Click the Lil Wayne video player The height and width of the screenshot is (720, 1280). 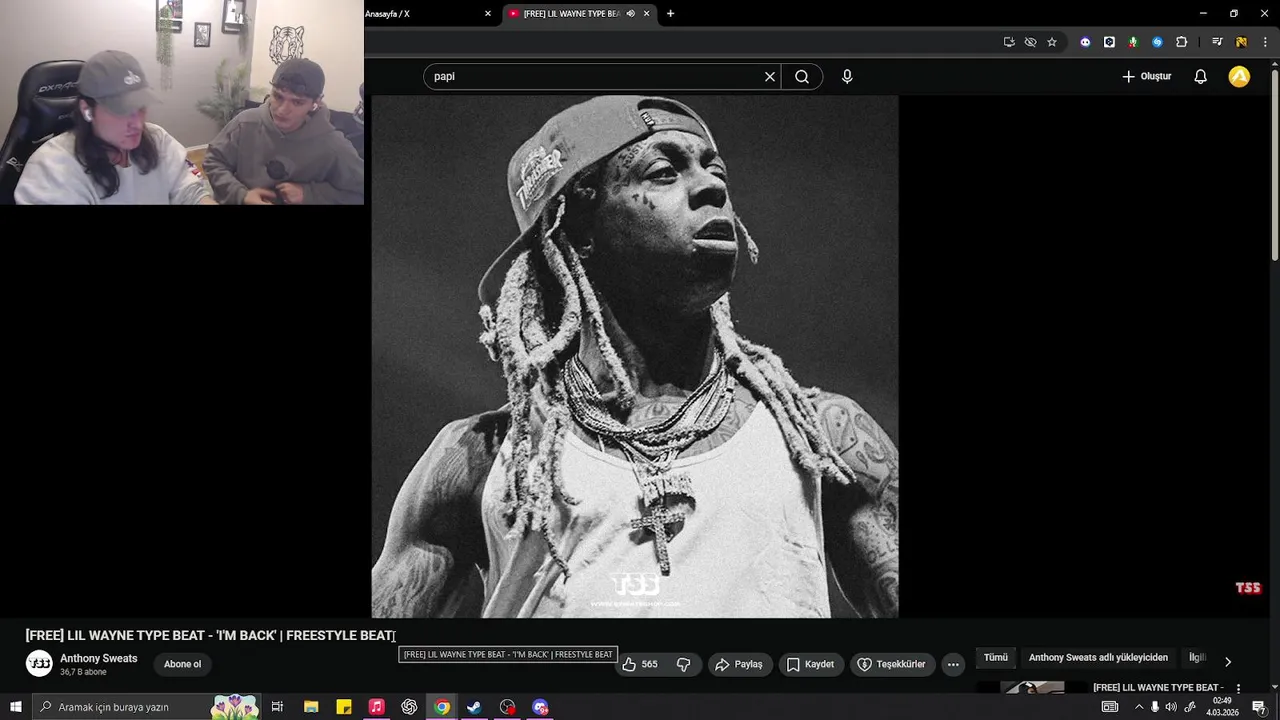(x=635, y=357)
